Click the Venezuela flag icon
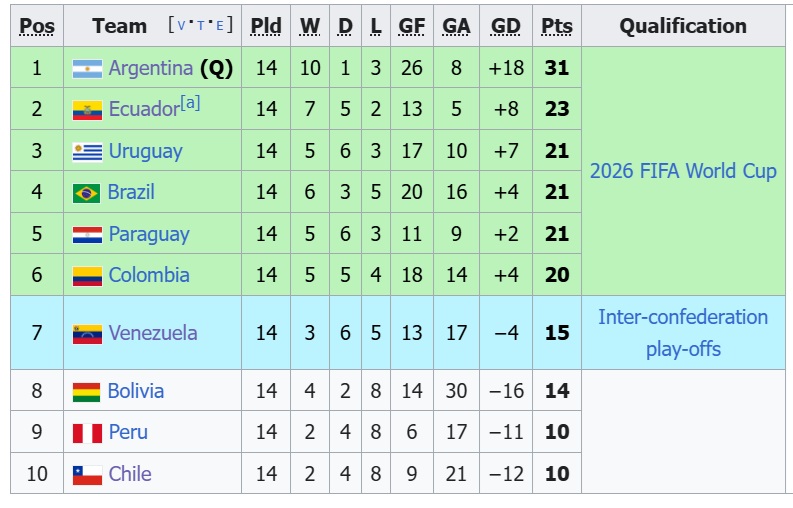Viewport: 793px width, 508px height. pos(87,334)
